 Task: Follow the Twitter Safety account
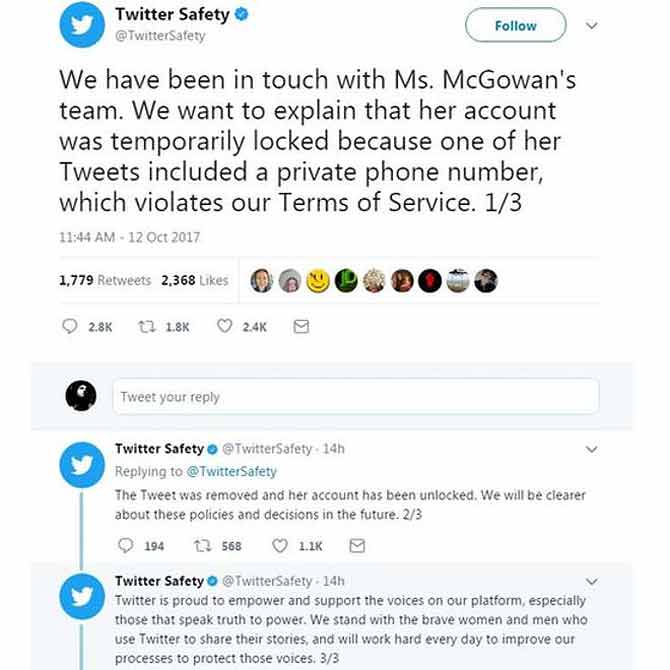[x=515, y=26]
